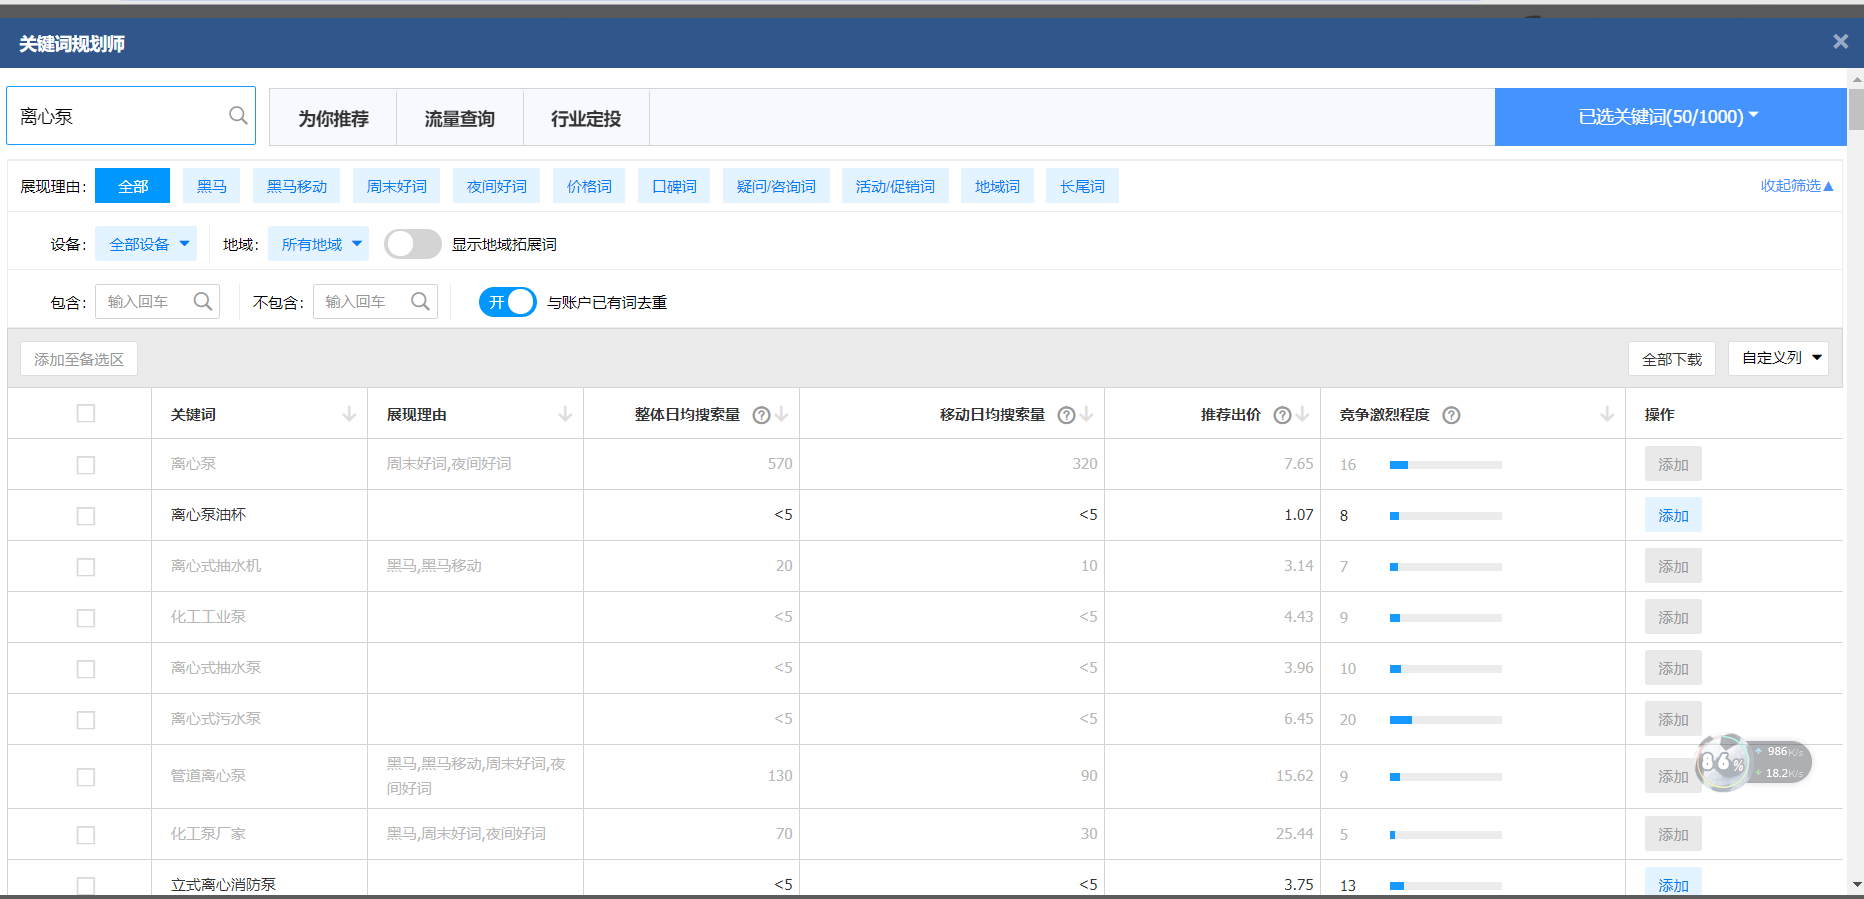The width and height of the screenshot is (1864, 899).
Task: Sort by 展现理由 column arrow
Action: (565, 414)
